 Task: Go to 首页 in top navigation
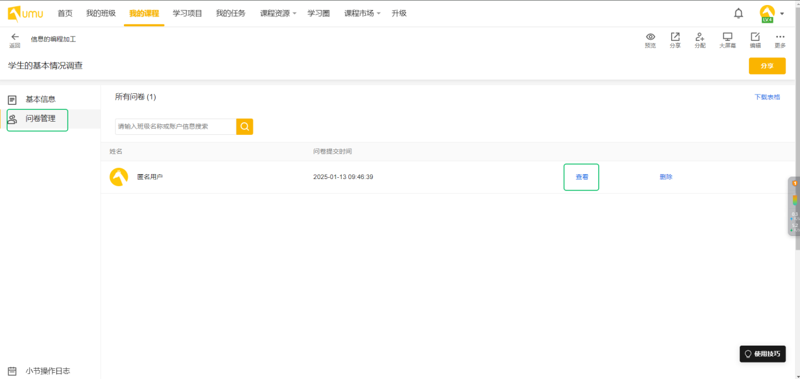click(65, 14)
